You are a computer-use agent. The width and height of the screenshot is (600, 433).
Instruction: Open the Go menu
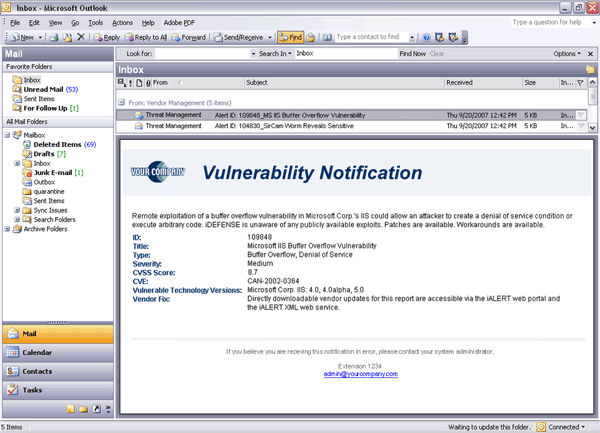75,23
